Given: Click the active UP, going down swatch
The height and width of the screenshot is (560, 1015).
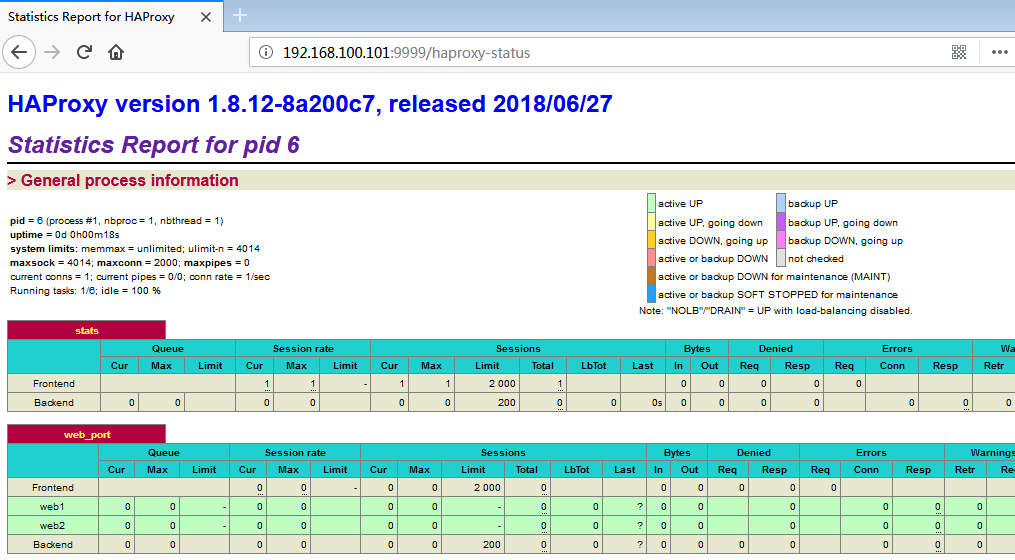Looking at the screenshot, I should click(x=651, y=222).
